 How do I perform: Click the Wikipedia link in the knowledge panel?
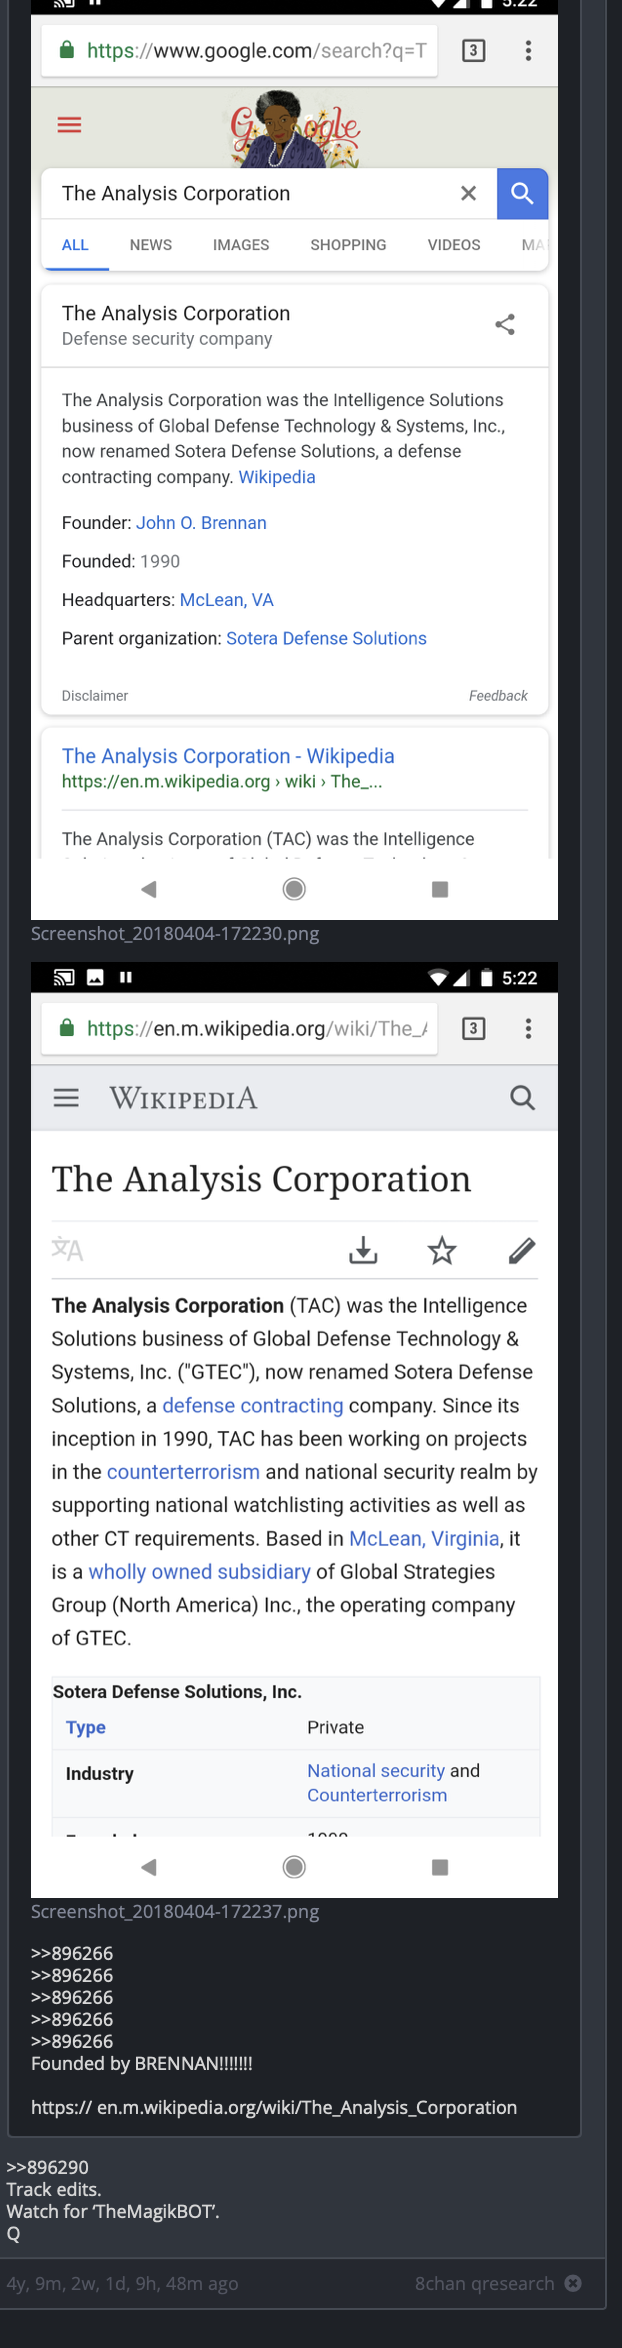[277, 477]
